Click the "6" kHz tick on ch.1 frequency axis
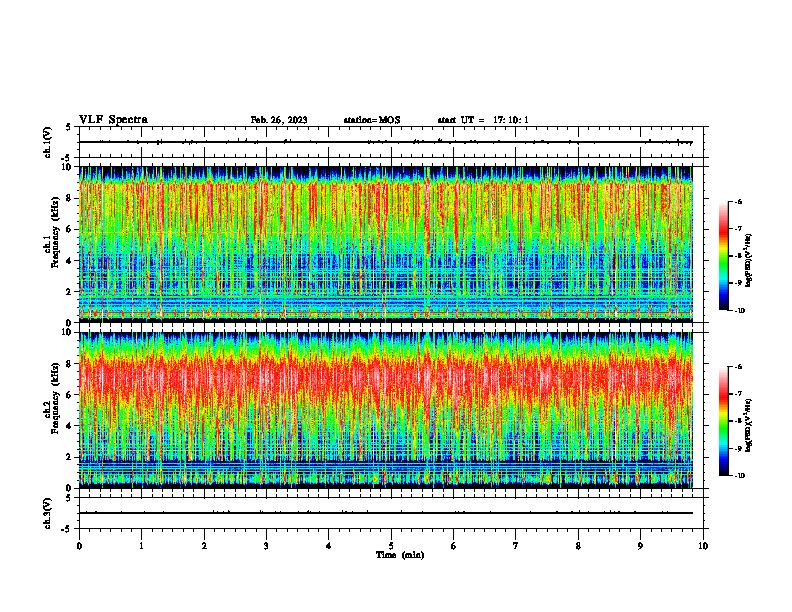792x612 pixels. pos(70,229)
